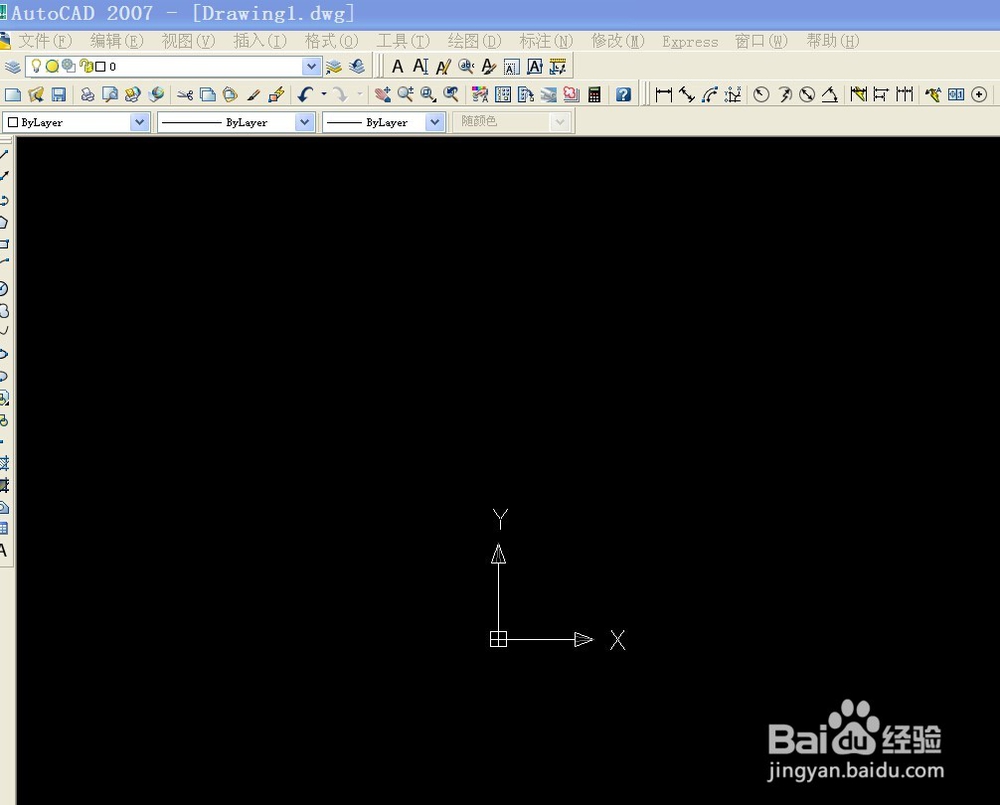Select the Angular Dimension tool
The height and width of the screenshot is (805, 1000).
(830, 95)
